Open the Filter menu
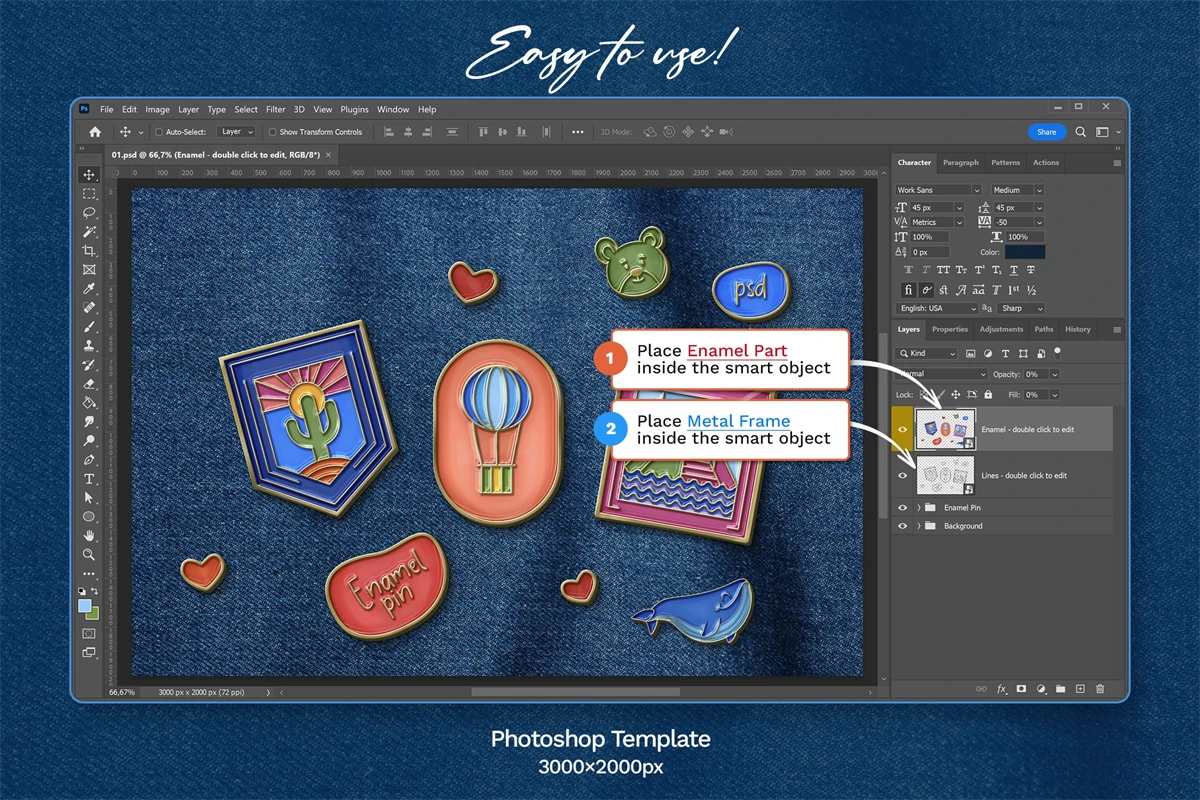This screenshot has width=1200, height=800. (x=275, y=110)
